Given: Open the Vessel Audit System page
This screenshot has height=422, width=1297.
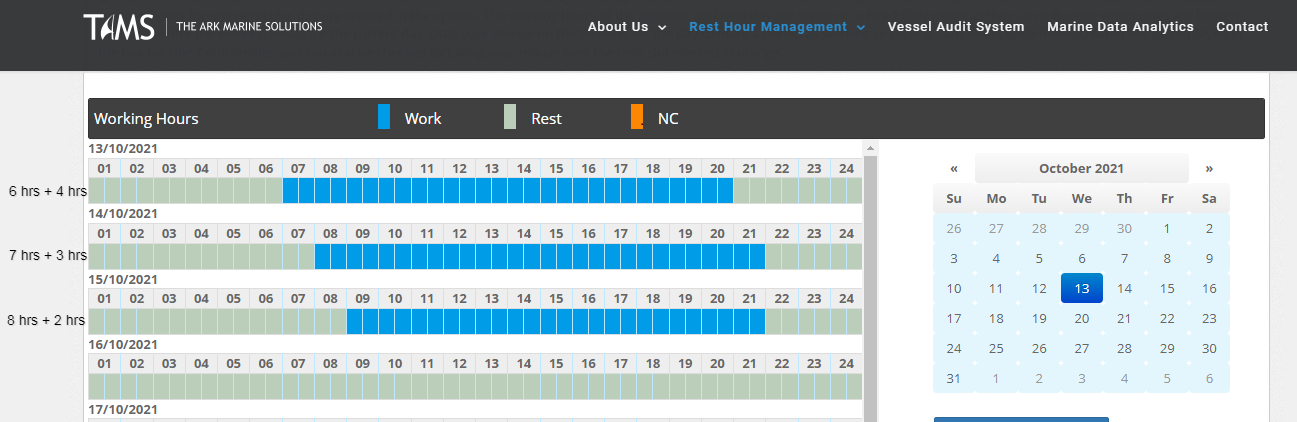Looking at the screenshot, I should tap(955, 27).
